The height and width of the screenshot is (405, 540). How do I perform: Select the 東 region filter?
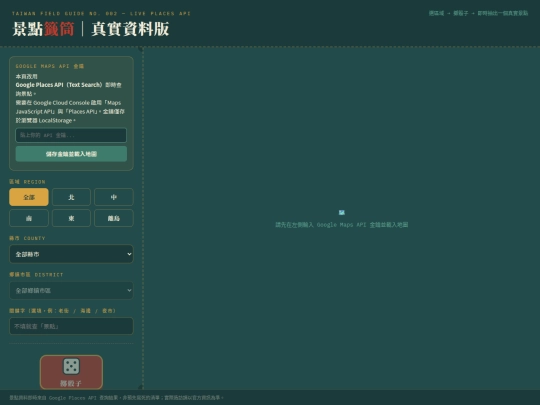(71, 218)
